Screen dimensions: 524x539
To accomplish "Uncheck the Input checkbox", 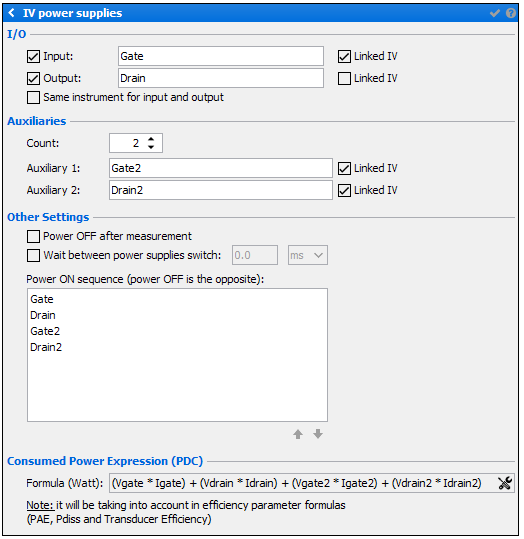I will (x=33, y=56).
